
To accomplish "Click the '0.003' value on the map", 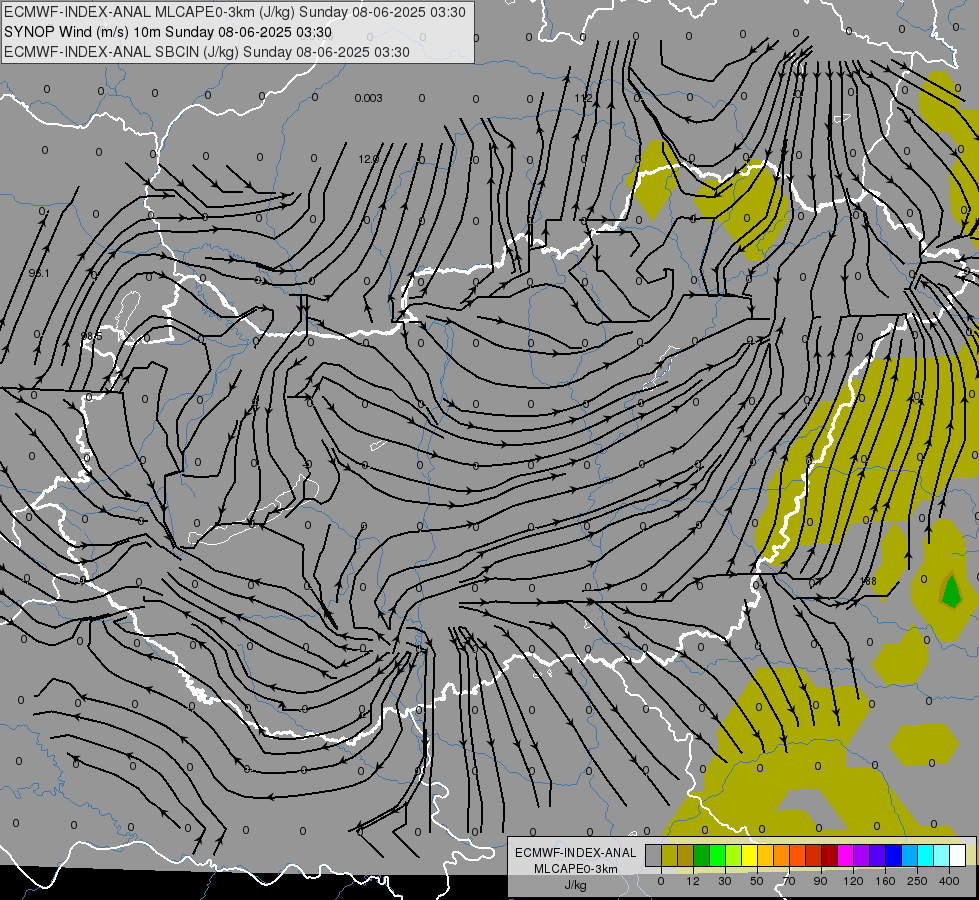I will (368, 98).
